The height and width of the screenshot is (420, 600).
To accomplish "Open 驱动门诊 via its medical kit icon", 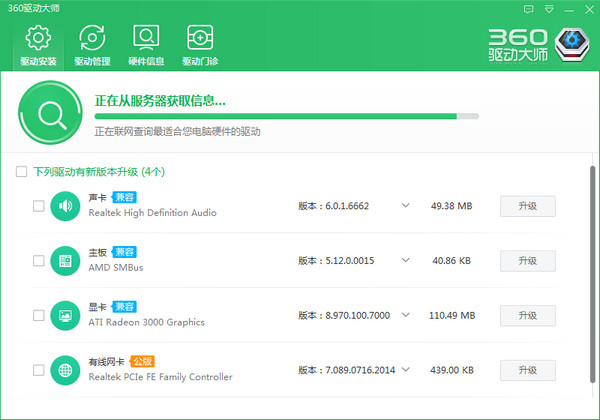I will point(200,39).
